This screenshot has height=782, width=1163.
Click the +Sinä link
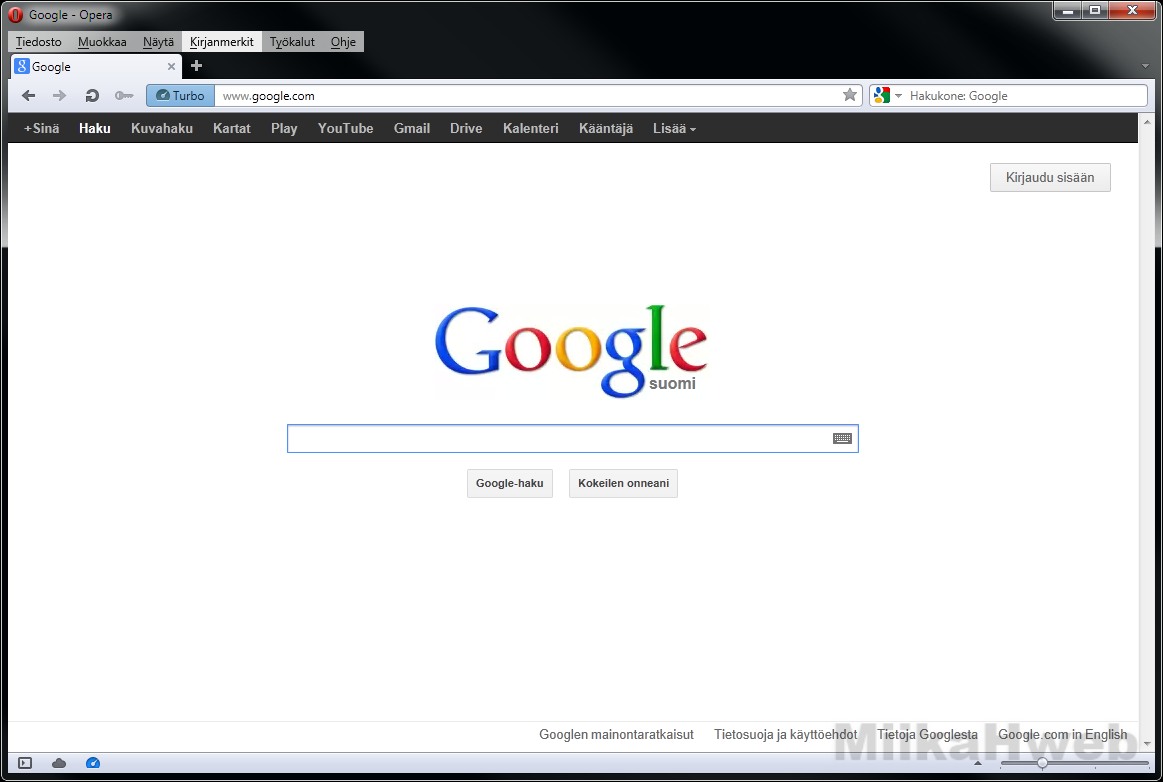42,128
